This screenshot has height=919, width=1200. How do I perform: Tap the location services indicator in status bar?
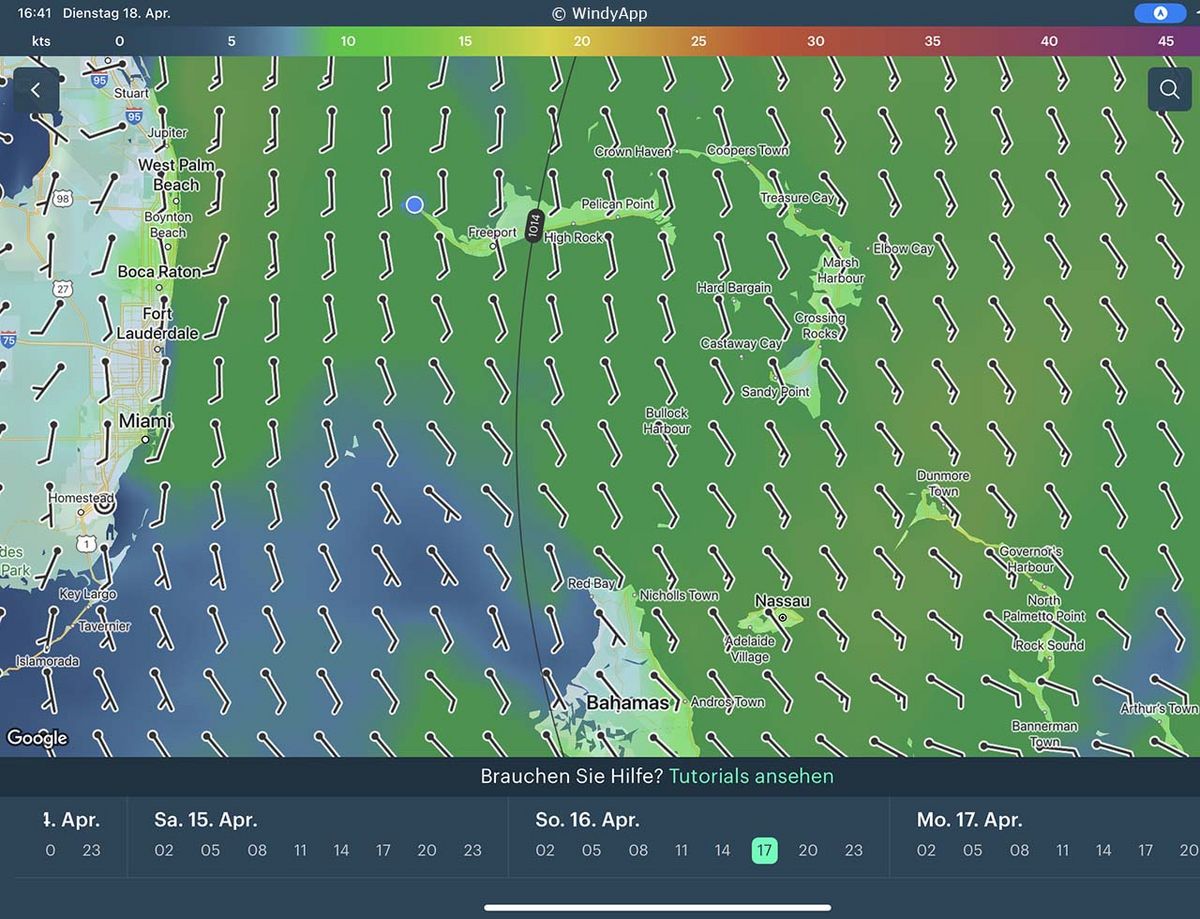1160,13
